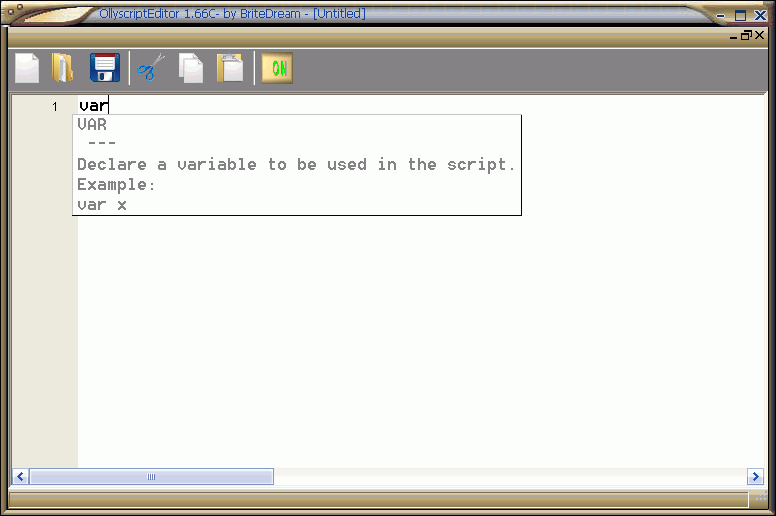Click the right arrow of horizontal scrollbar
The image size is (776, 516).
(755, 477)
